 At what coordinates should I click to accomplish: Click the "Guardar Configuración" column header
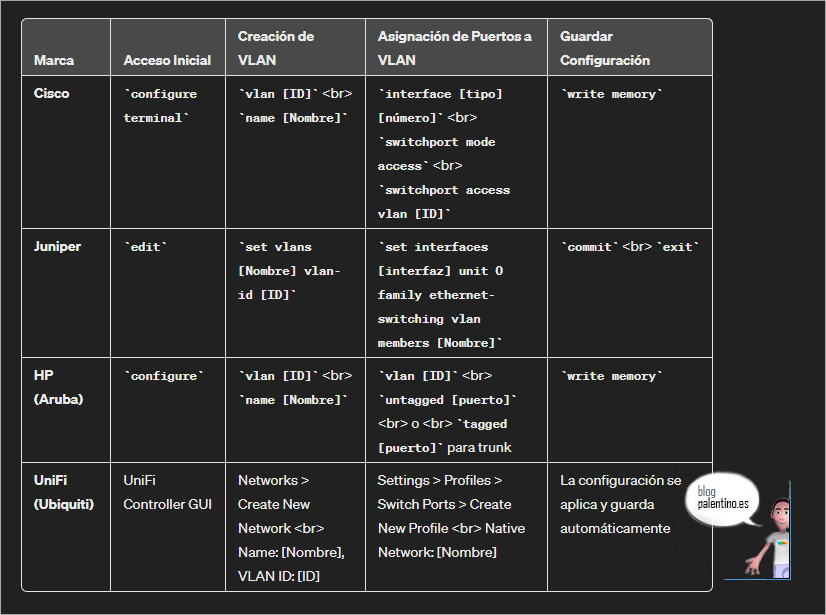[x=605, y=48]
